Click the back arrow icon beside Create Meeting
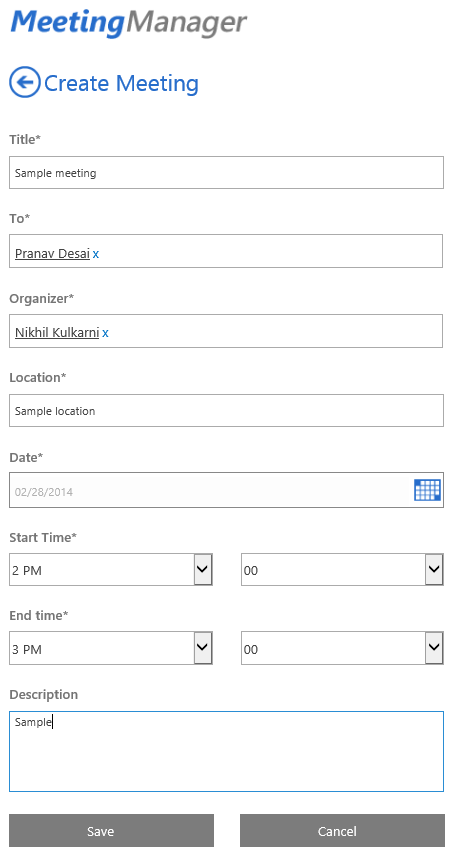 tap(25, 82)
